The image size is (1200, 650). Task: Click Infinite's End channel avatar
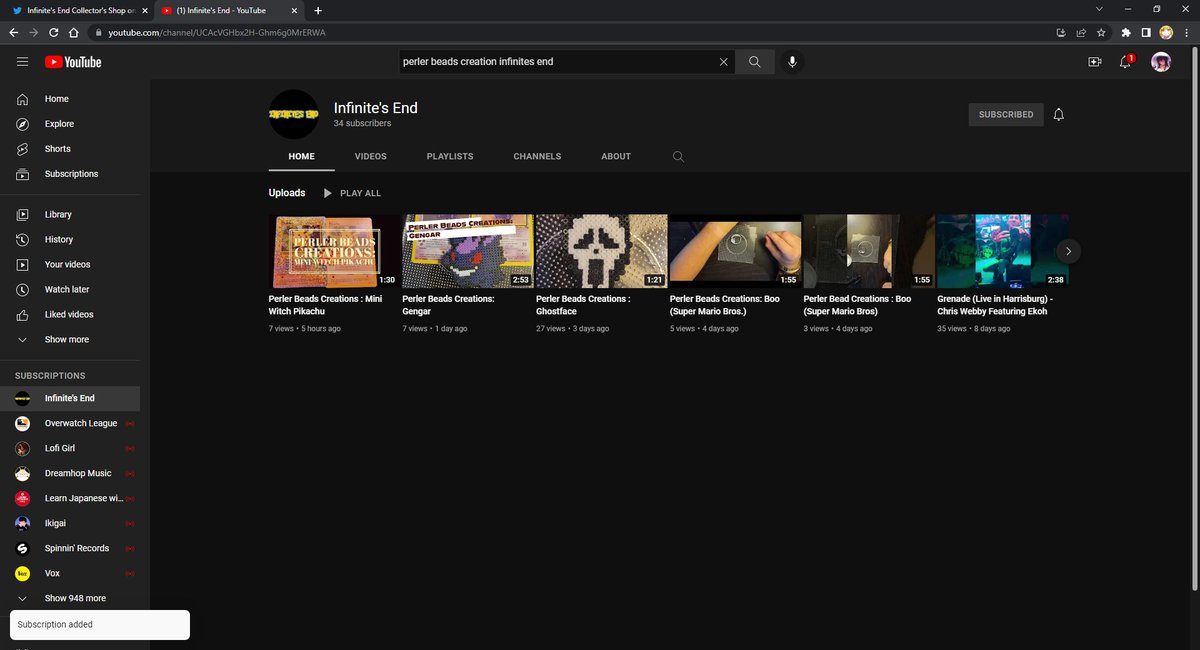coord(293,115)
